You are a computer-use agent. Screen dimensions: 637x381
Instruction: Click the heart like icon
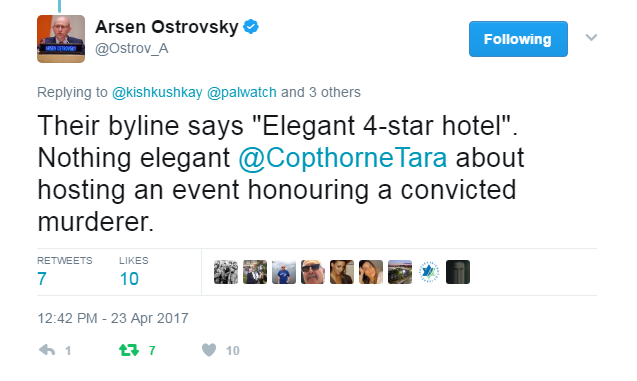[209, 350]
